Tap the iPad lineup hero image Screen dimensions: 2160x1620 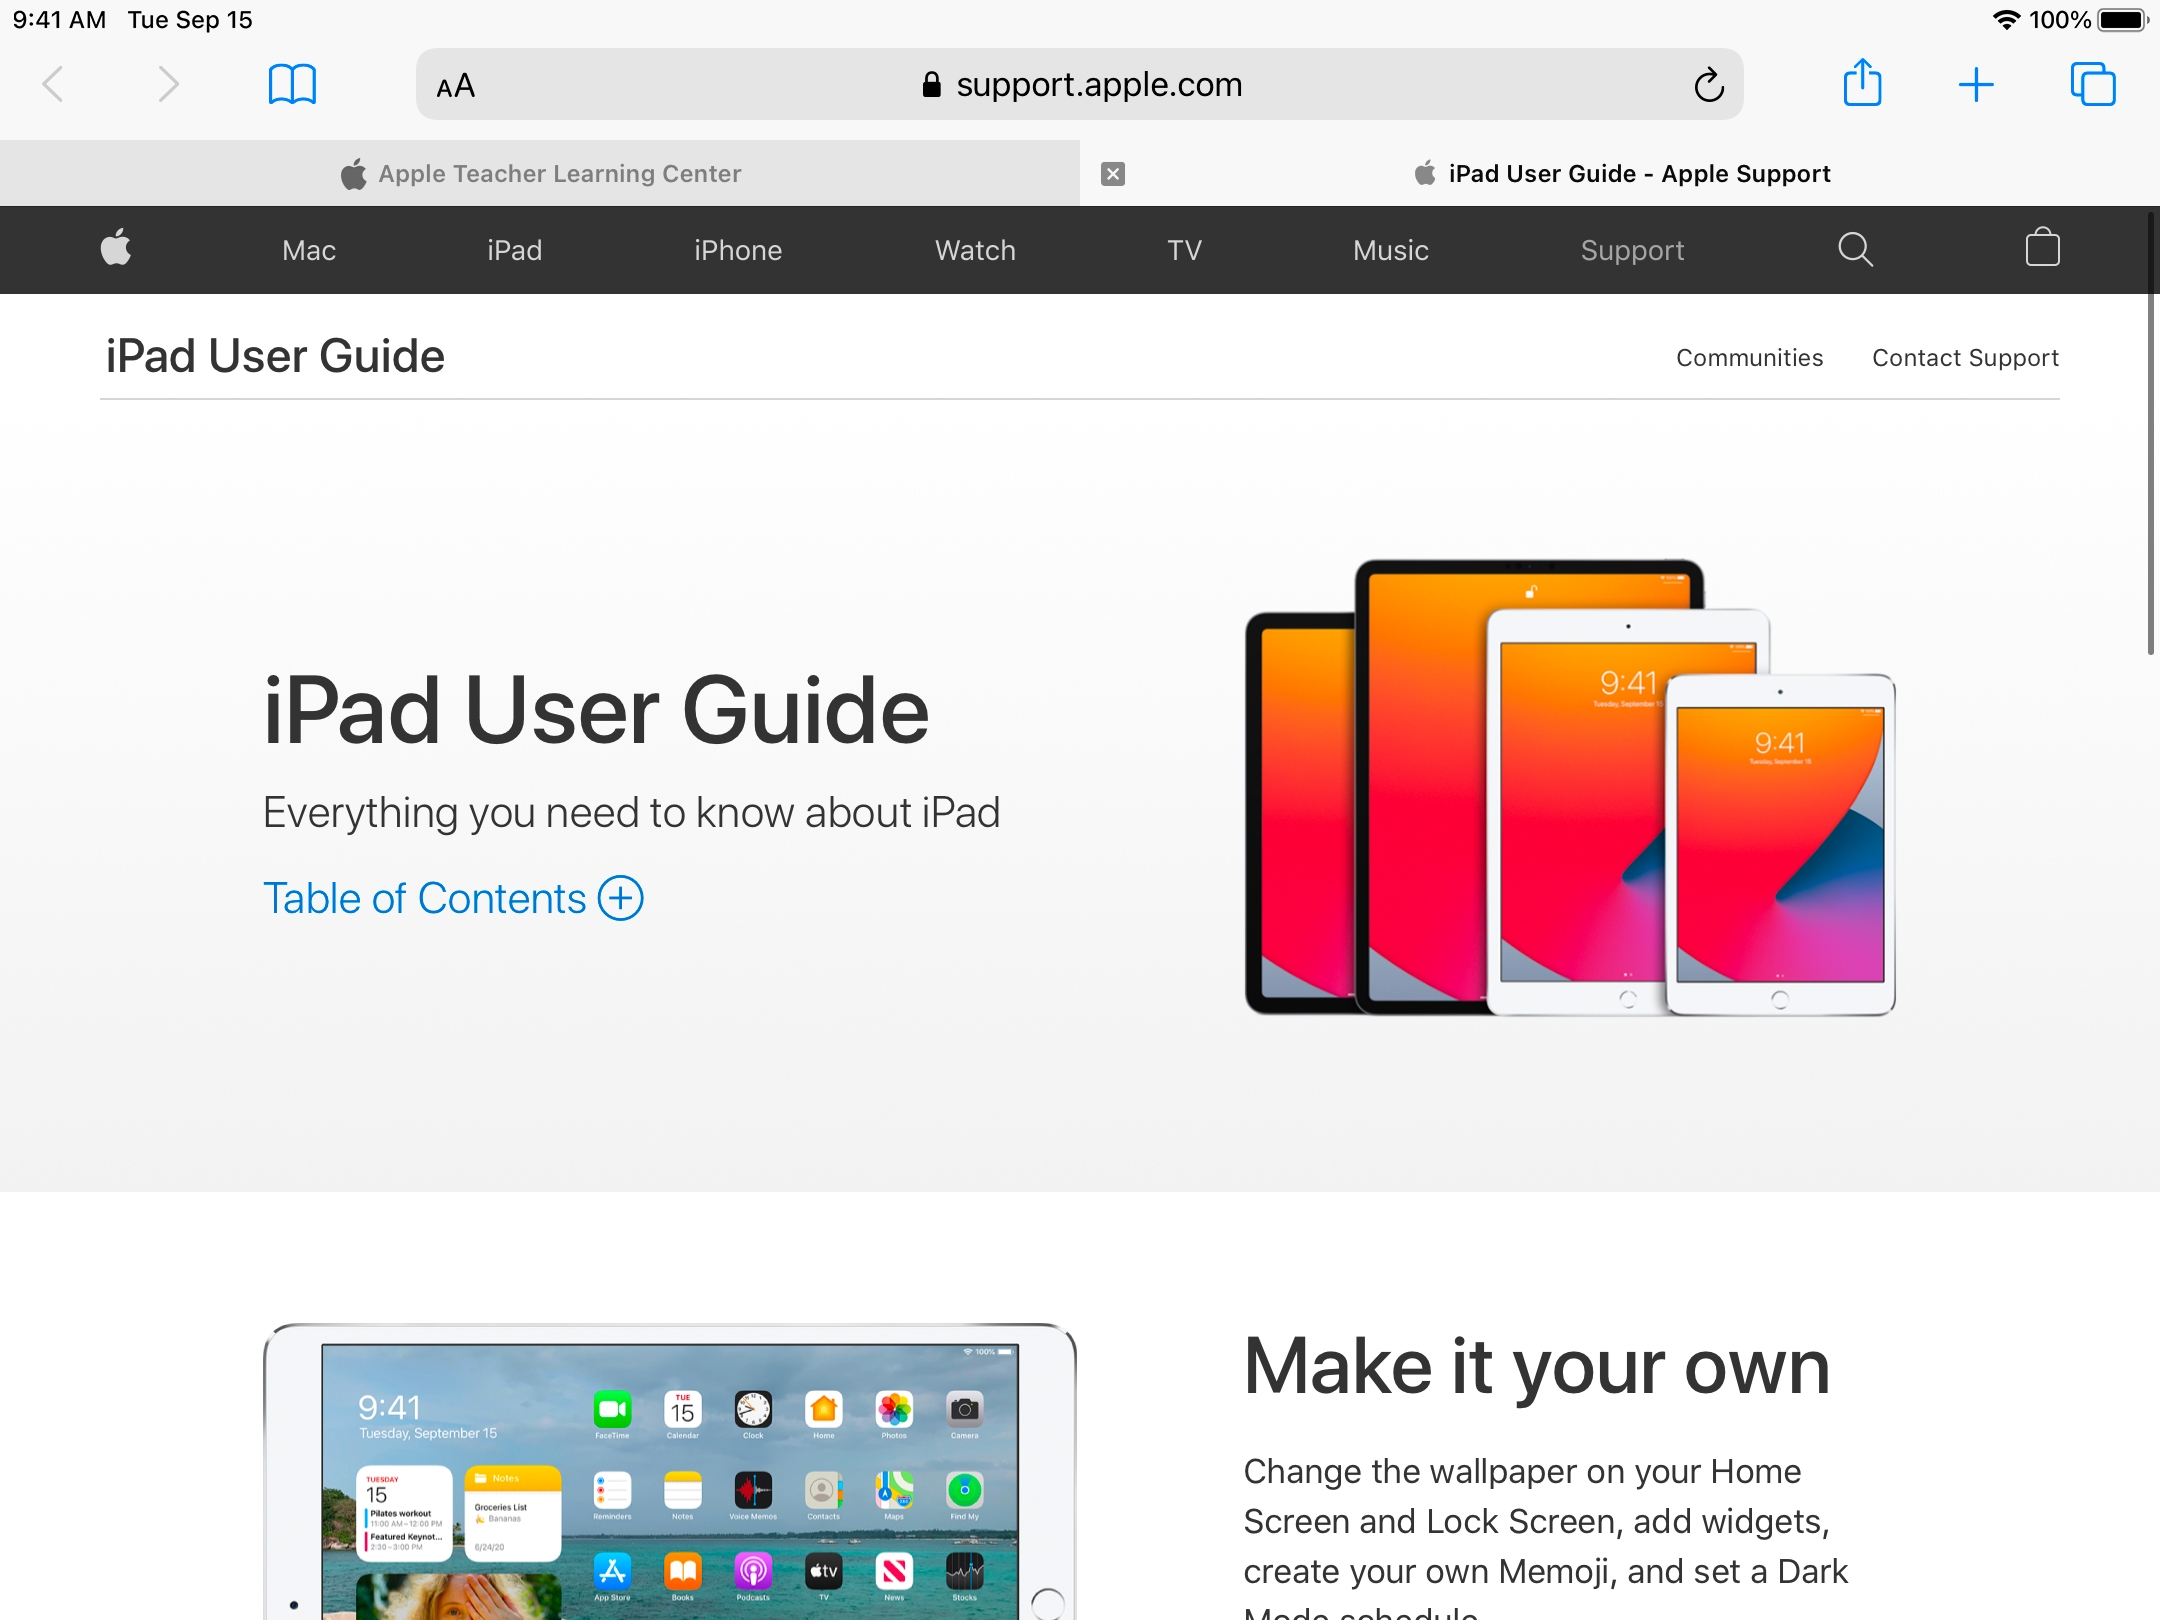point(1570,788)
